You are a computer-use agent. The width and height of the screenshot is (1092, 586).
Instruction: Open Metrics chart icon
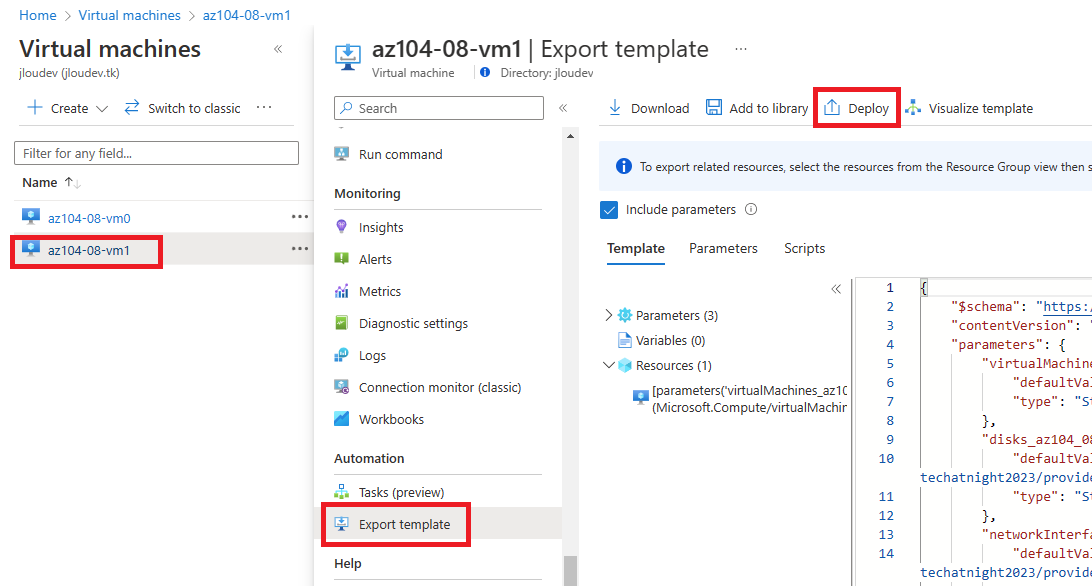(341, 291)
